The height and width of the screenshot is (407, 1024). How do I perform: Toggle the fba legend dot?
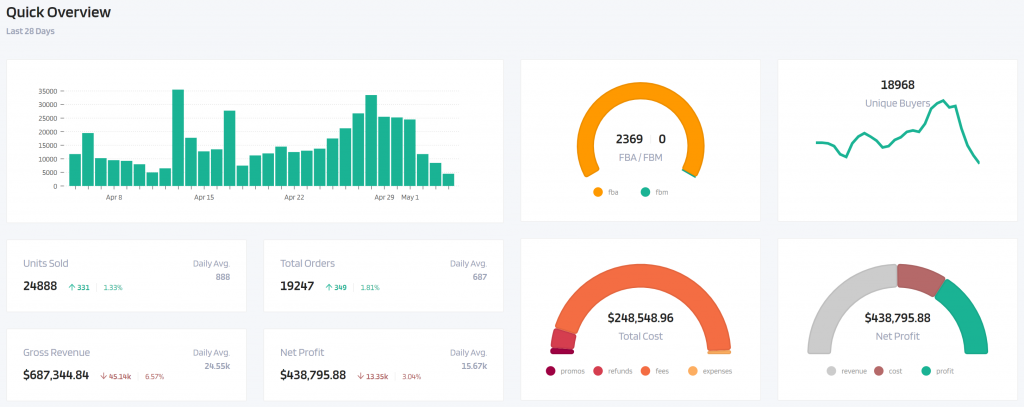coord(598,192)
